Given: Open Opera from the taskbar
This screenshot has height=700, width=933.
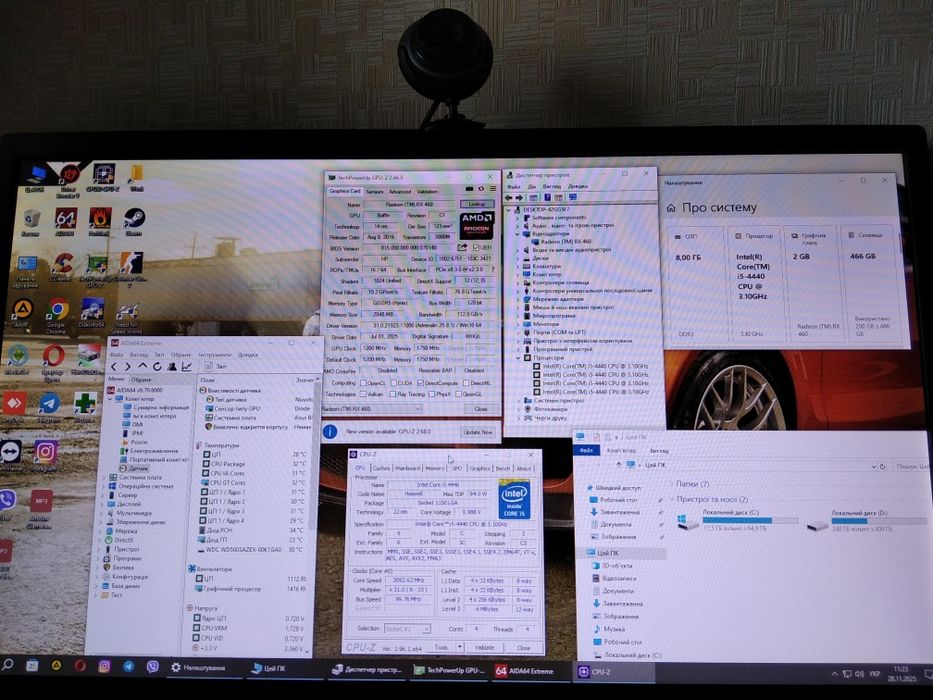Looking at the screenshot, I should (x=80, y=666).
